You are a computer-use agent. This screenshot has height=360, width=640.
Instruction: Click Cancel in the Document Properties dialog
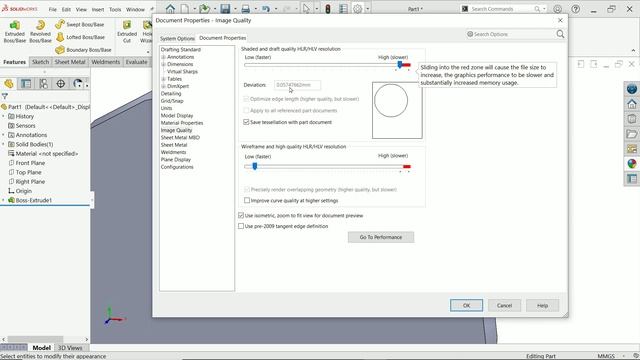(x=504, y=305)
